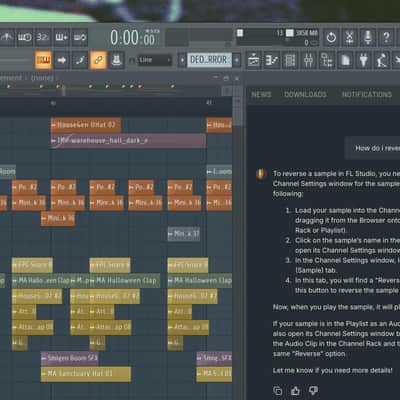This screenshot has width=400, height=400.
Task: Open the Playlist view icon
Action: 254,61
